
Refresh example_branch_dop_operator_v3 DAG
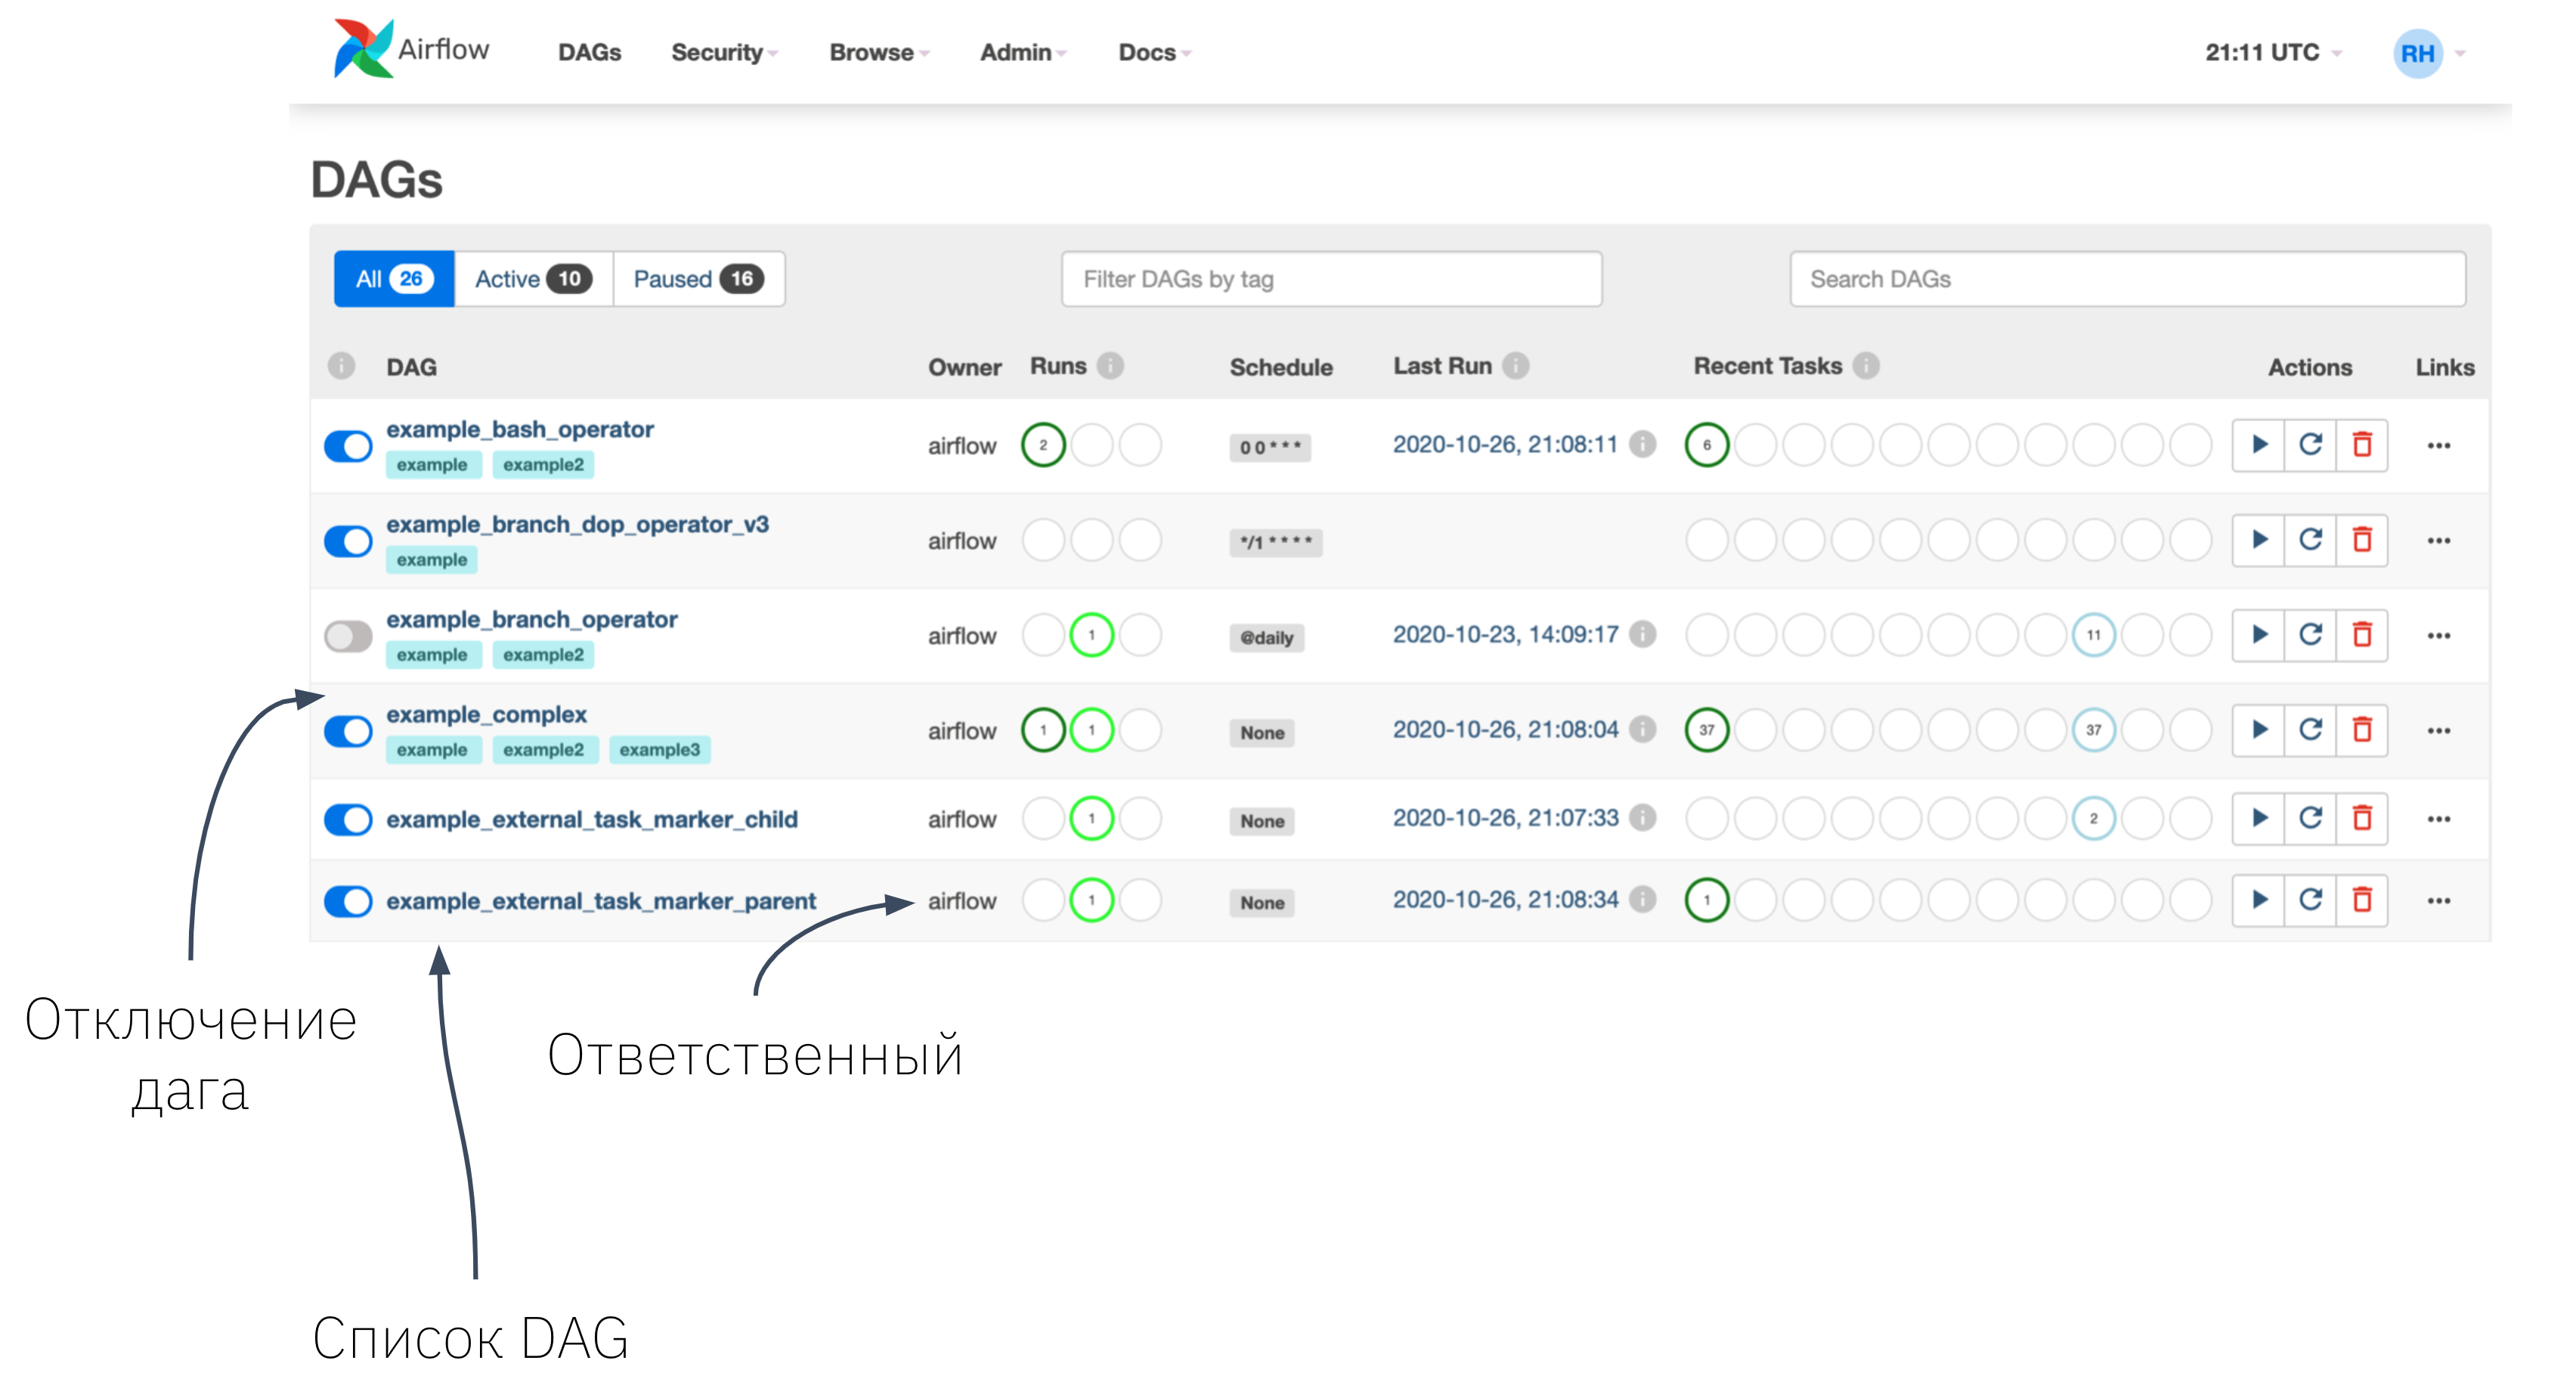(2310, 540)
